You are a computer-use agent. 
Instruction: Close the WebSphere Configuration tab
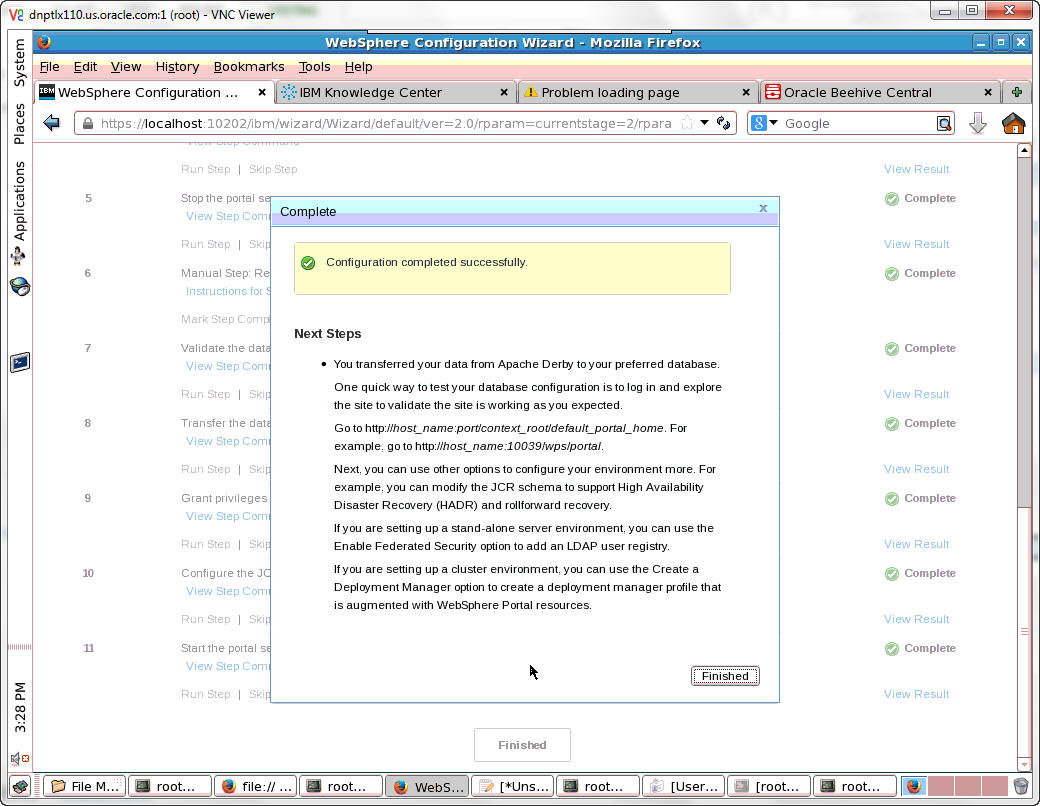point(262,93)
